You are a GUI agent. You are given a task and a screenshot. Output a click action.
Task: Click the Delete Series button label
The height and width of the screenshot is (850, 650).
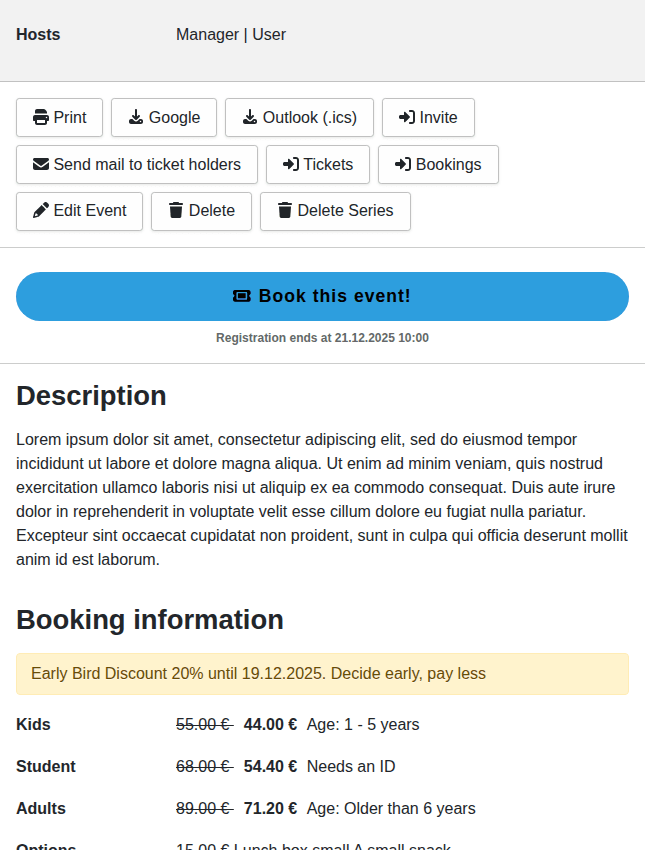pos(345,211)
